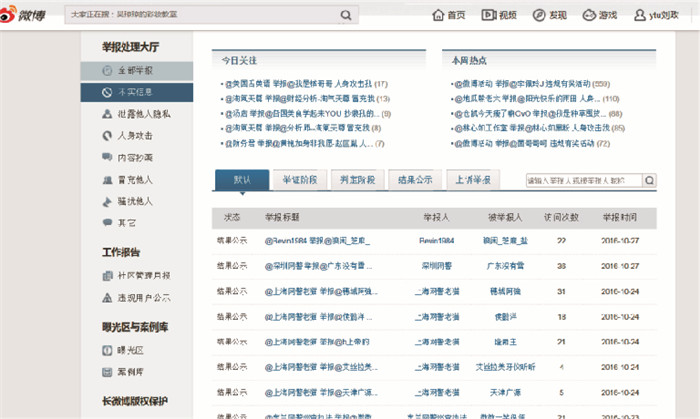The image size is (700, 419).
Task: Click the search magnifier in top bar
Action: [345, 16]
